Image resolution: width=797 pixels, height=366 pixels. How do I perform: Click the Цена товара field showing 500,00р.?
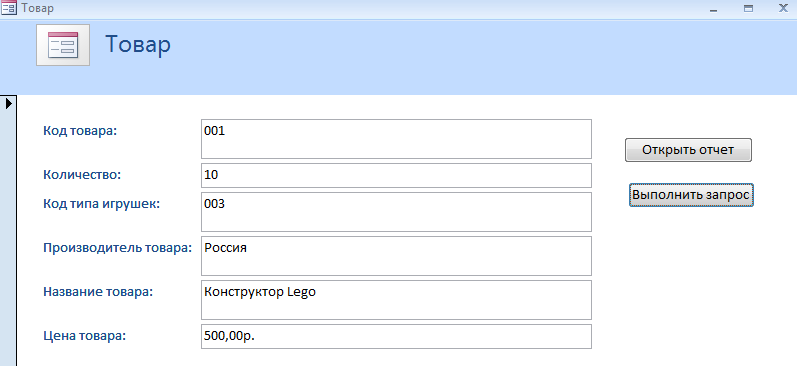[x=396, y=337]
